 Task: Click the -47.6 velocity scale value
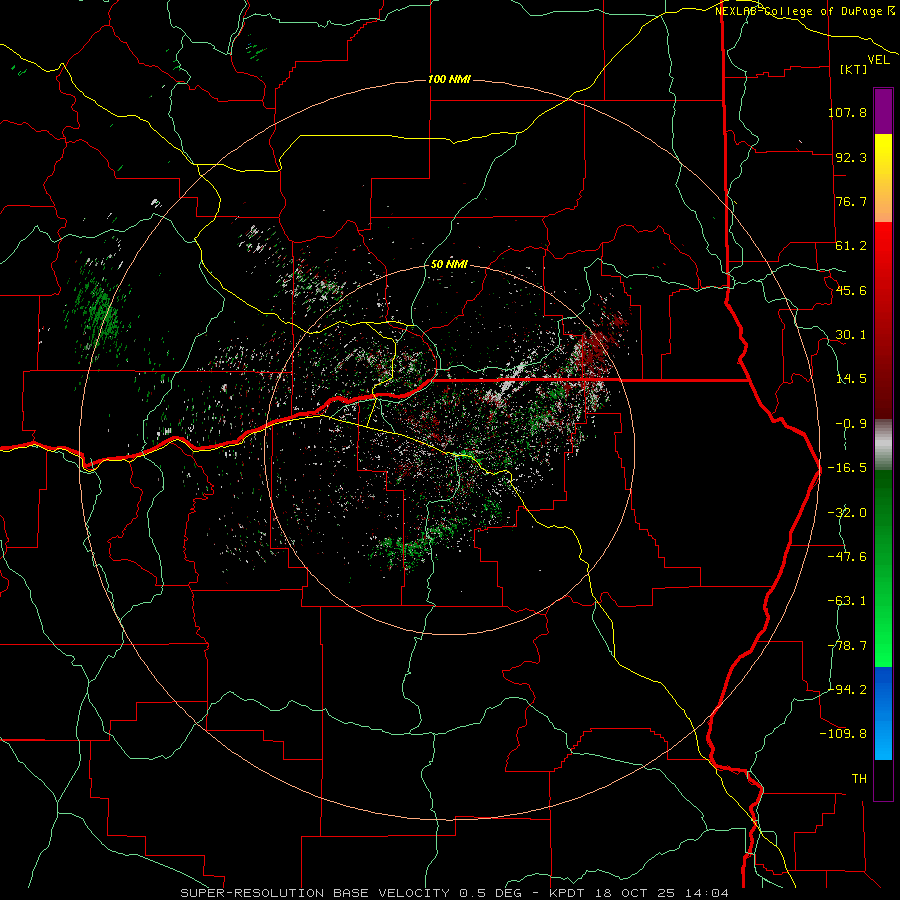[x=847, y=557]
